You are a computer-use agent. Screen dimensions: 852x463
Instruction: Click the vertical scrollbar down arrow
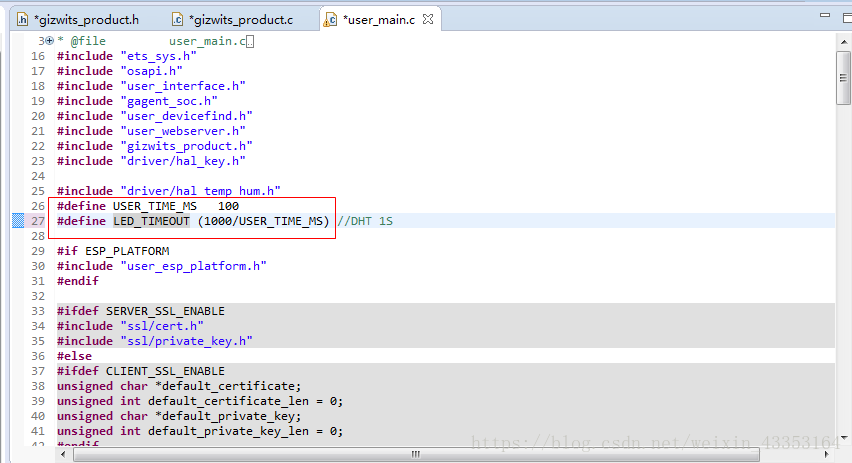(843, 437)
